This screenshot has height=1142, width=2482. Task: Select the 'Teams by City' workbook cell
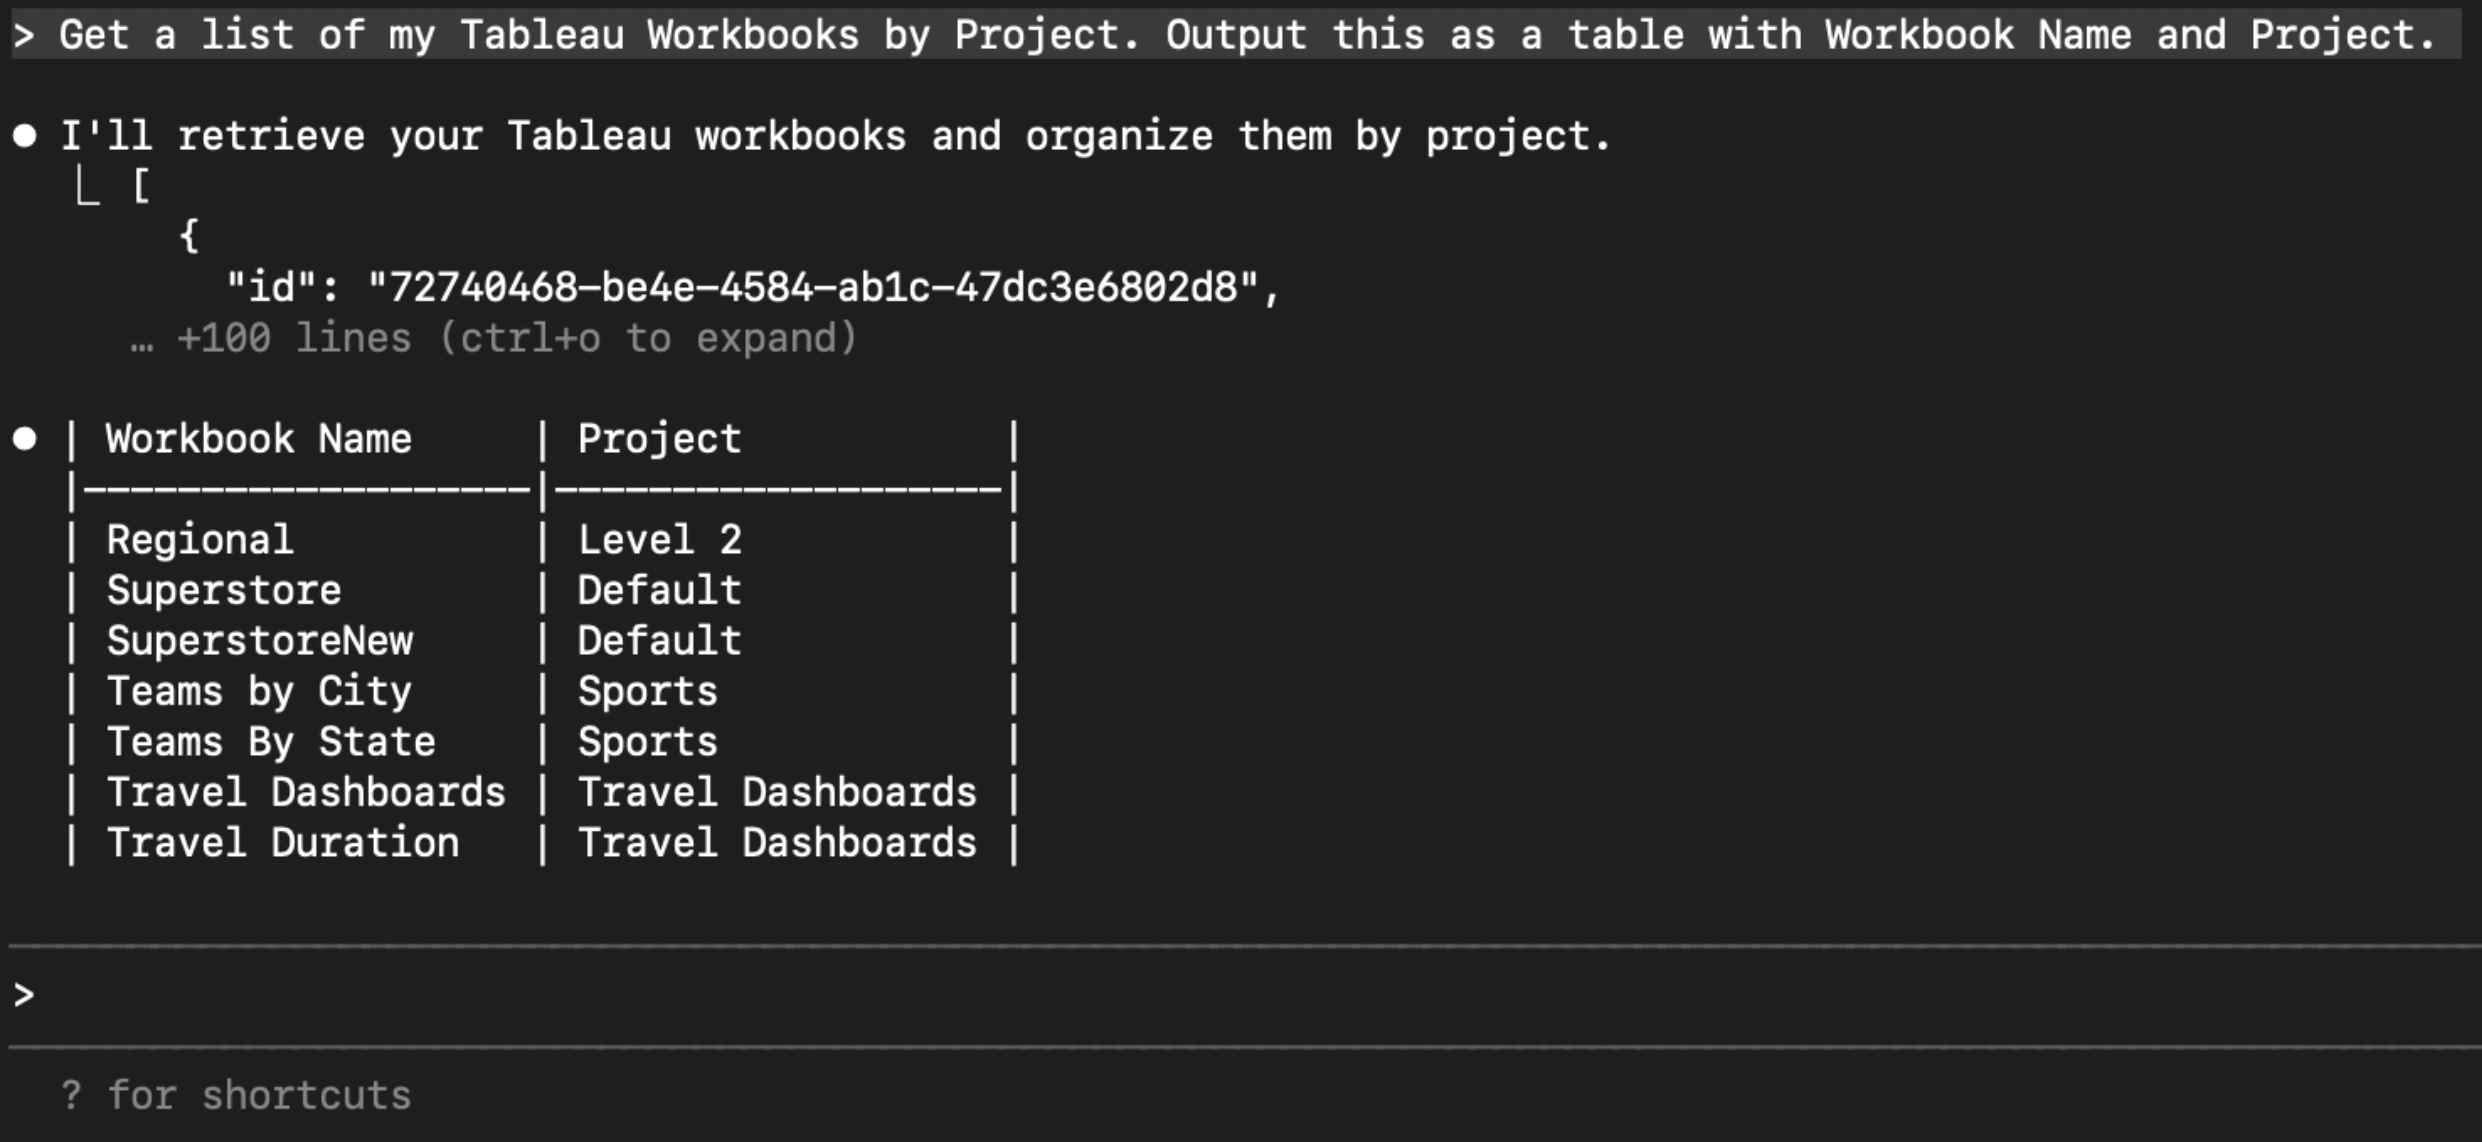(259, 691)
